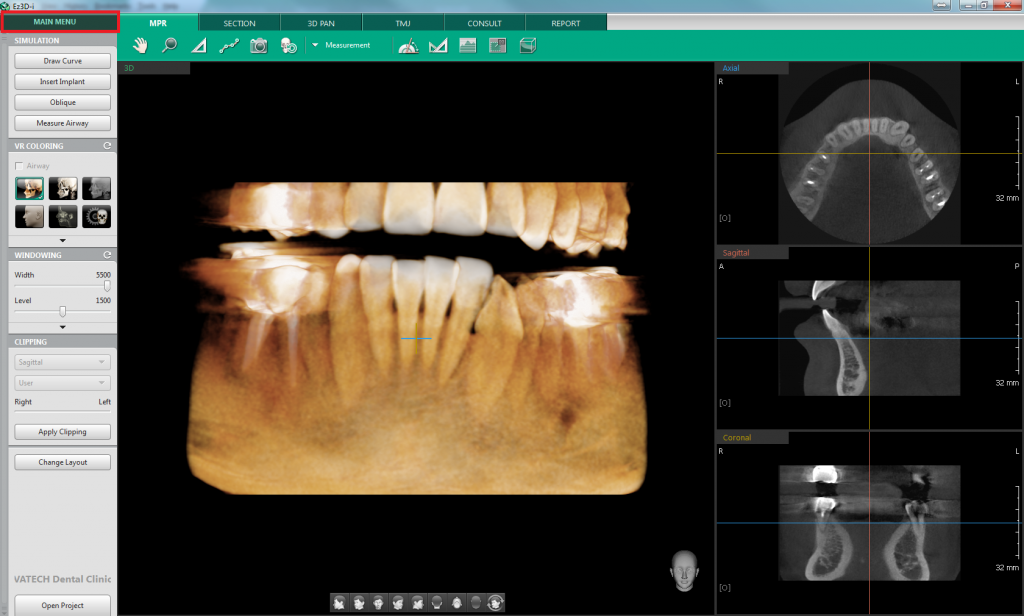1024x616 pixels.
Task: Reset VR Coloring with refresh icon
Action: click(x=106, y=145)
